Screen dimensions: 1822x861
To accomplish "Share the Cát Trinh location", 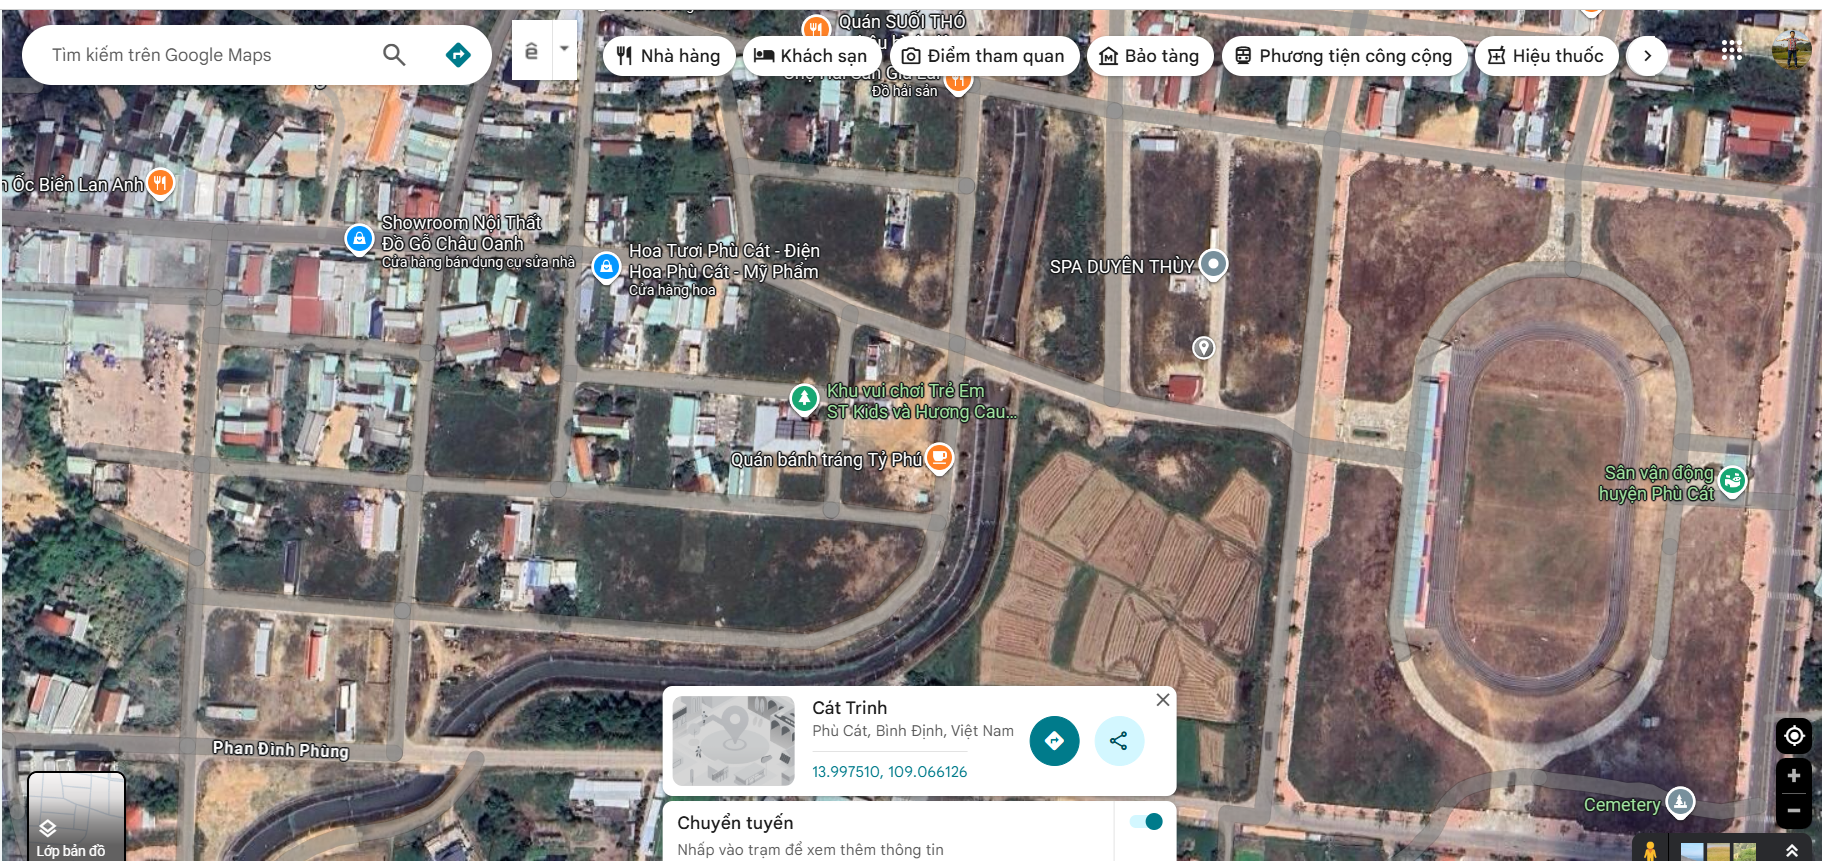I will click(1119, 741).
